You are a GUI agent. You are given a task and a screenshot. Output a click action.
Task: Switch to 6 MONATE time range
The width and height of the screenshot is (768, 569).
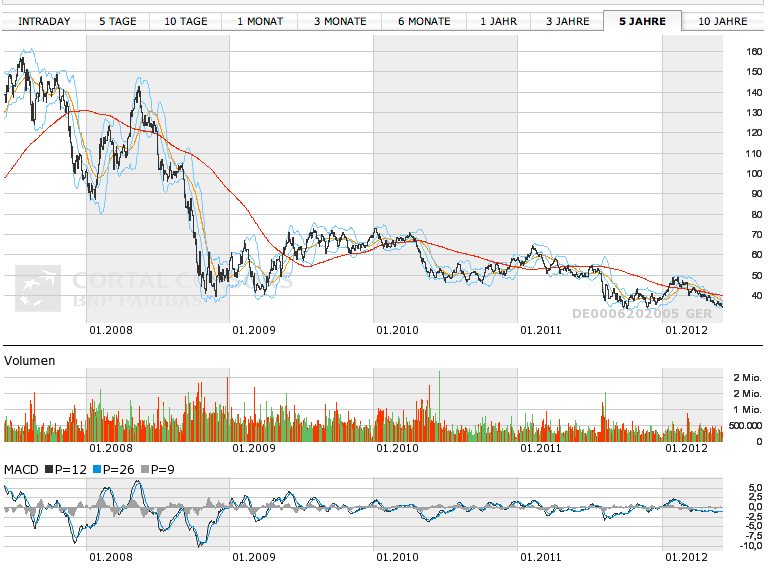point(423,21)
